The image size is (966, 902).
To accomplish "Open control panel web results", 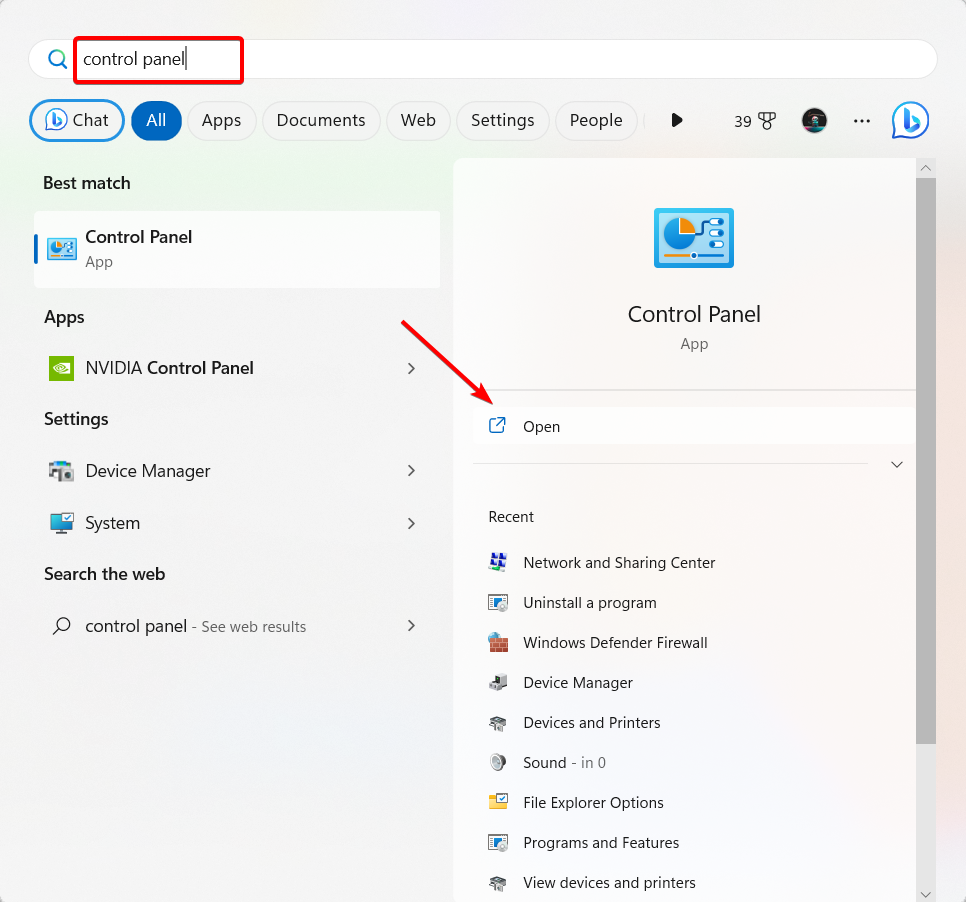I will (237, 626).
